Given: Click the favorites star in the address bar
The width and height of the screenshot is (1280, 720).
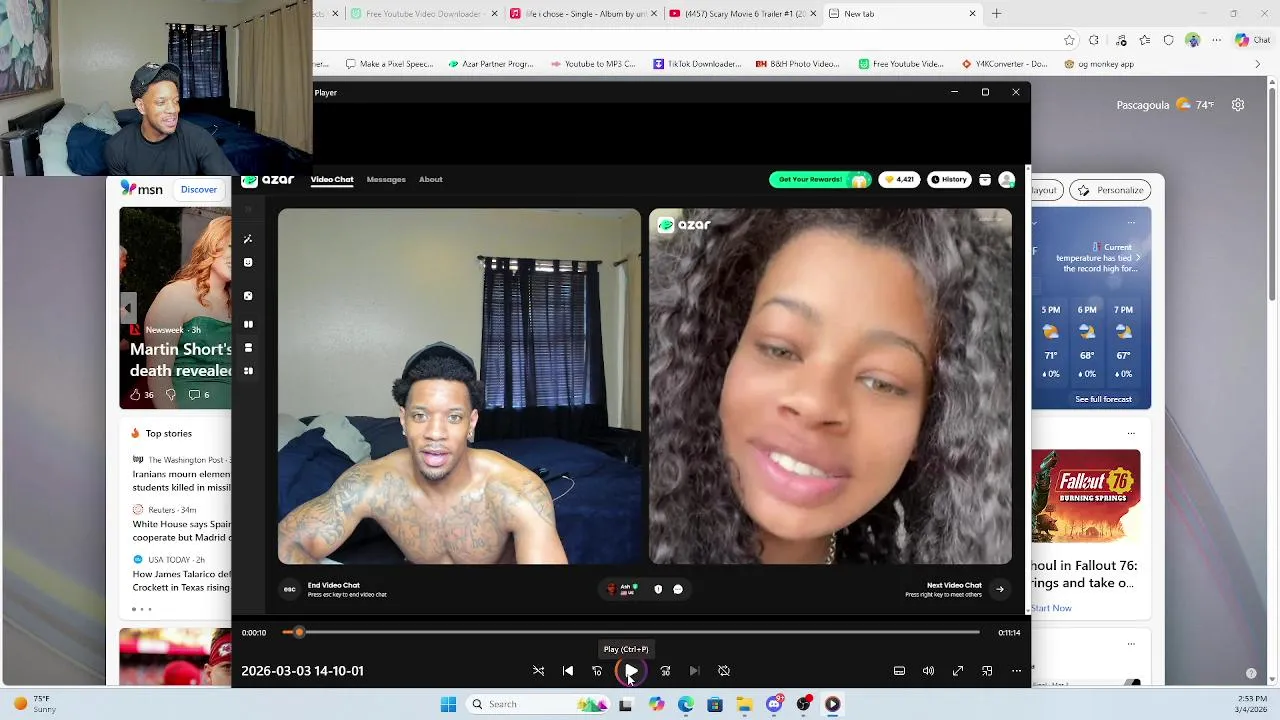Looking at the screenshot, I should (x=1069, y=40).
